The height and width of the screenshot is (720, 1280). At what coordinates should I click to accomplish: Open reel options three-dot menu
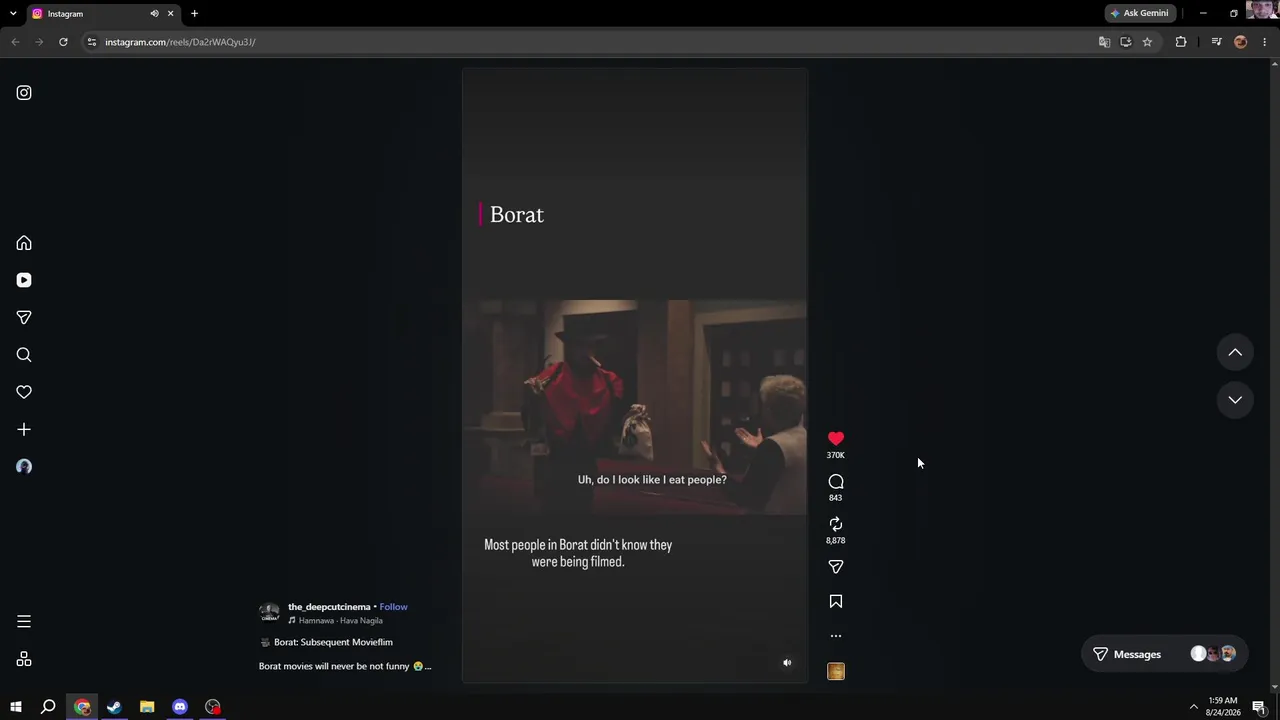[836, 636]
